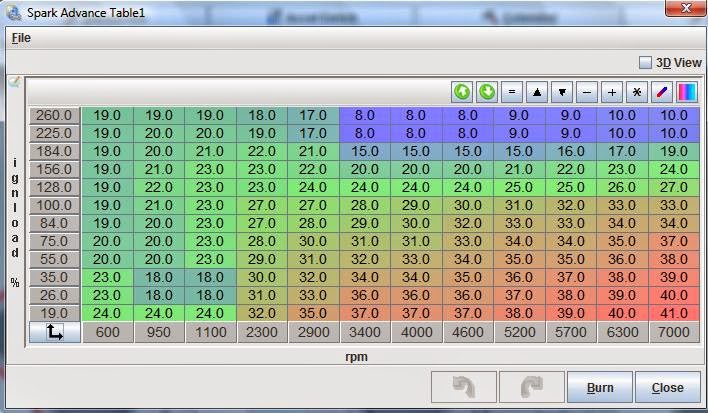This screenshot has width=708, height=413.
Task: Click the small edit icon left of table
Action: click(14, 82)
